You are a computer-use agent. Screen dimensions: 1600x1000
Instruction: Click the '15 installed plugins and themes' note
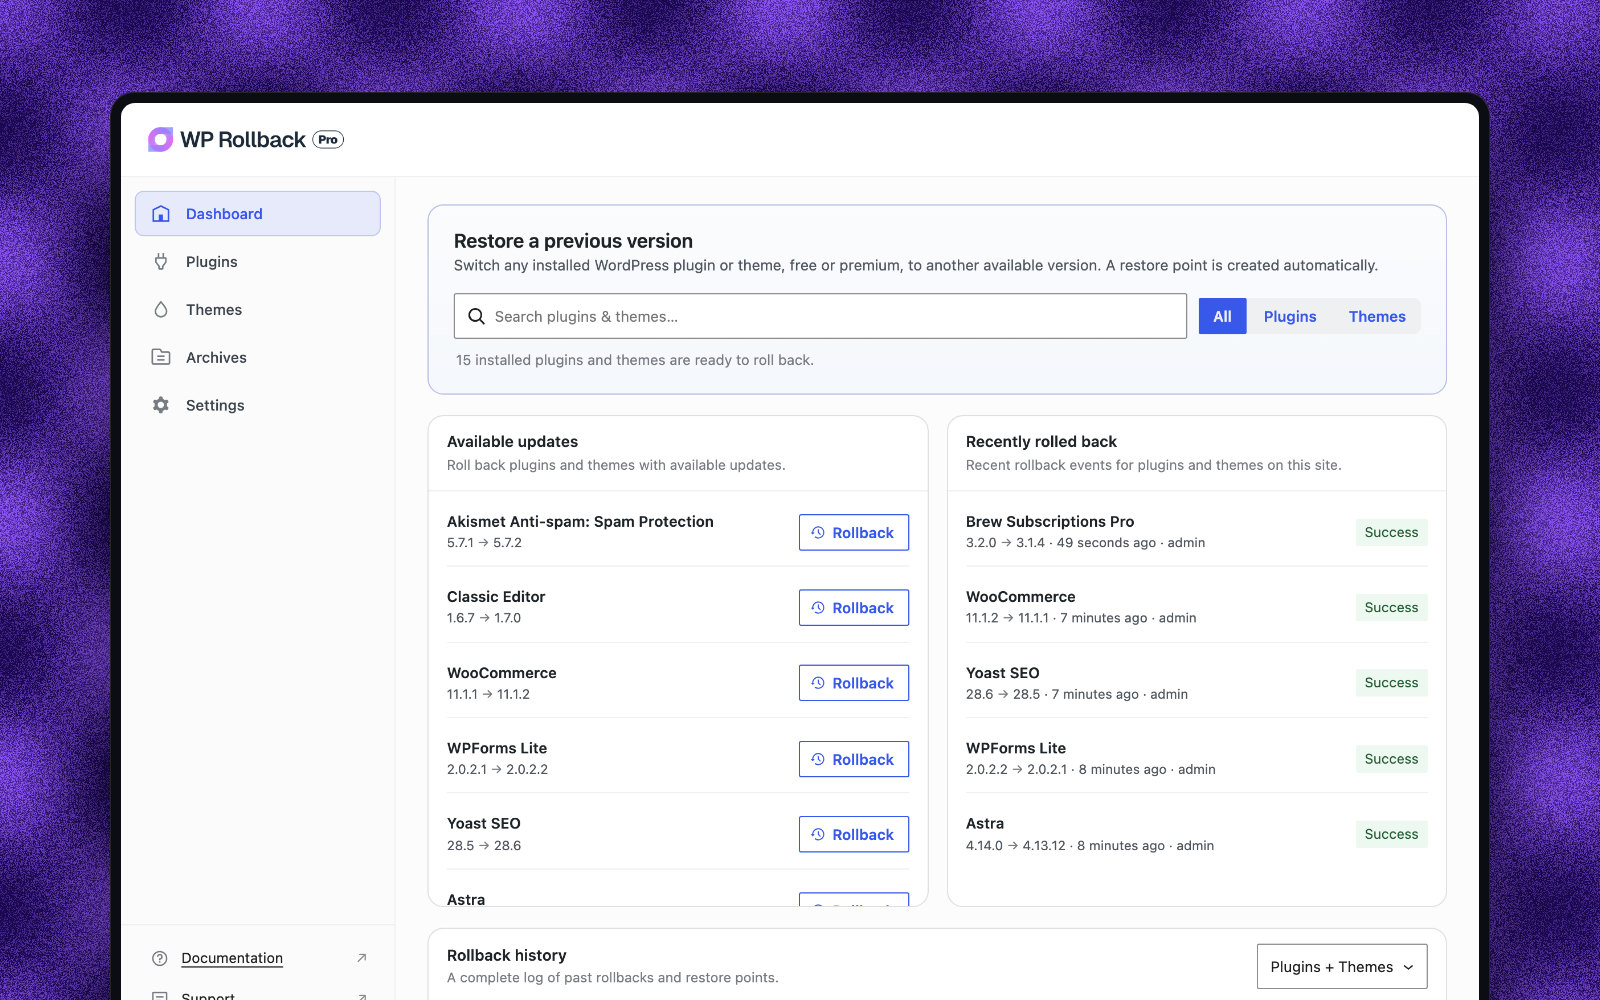click(x=635, y=360)
